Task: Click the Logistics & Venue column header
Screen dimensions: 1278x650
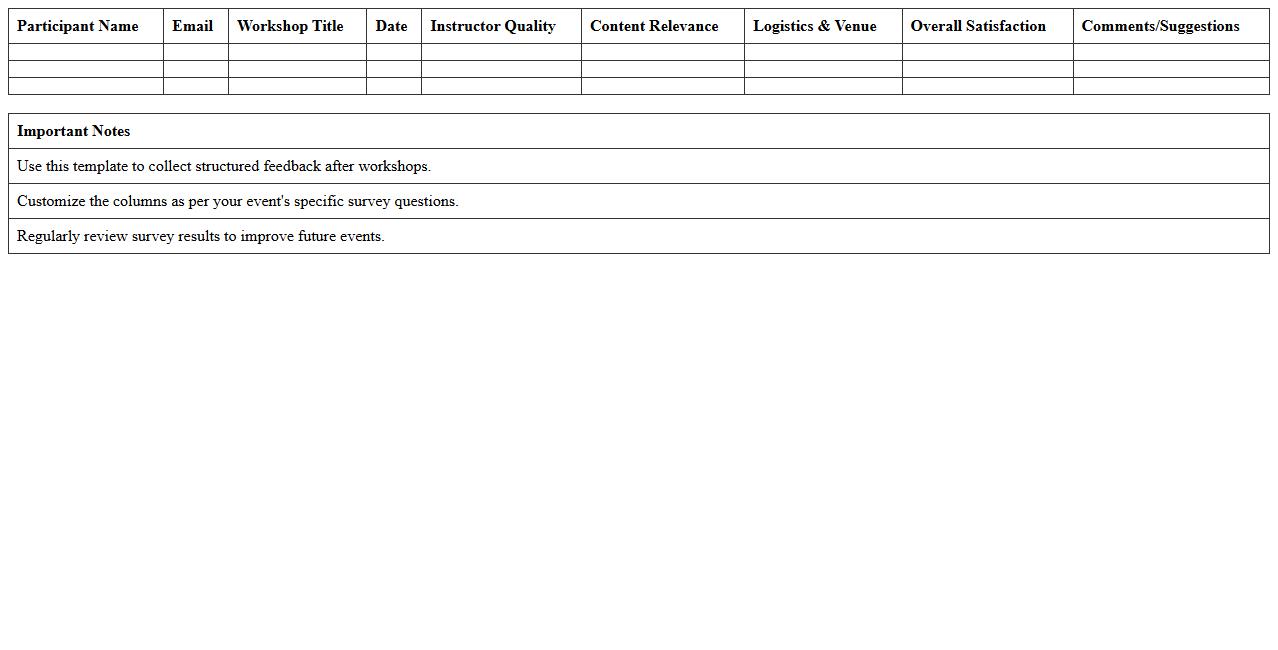Action: pos(815,26)
